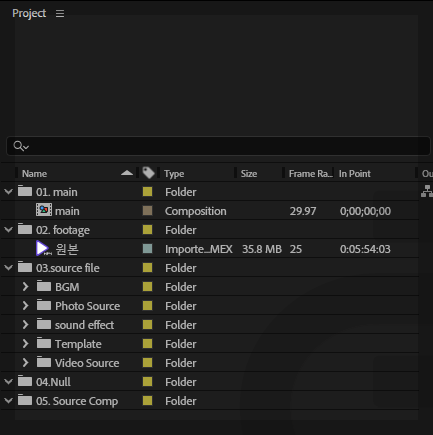Click label color of main composition
The width and height of the screenshot is (433, 435).
tap(147, 211)
